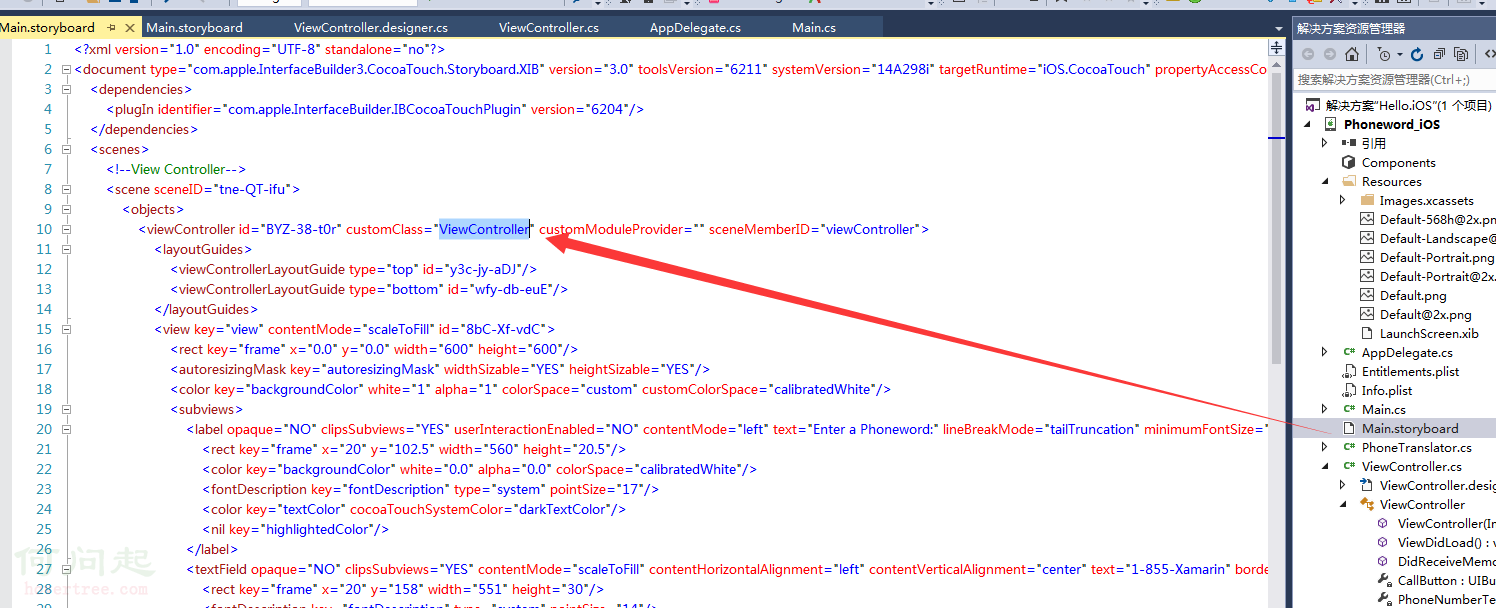Switch to the AppDelegate.cs tab
The width and height of the screenshot is (1496, 608).
click(x=695, y=28)
